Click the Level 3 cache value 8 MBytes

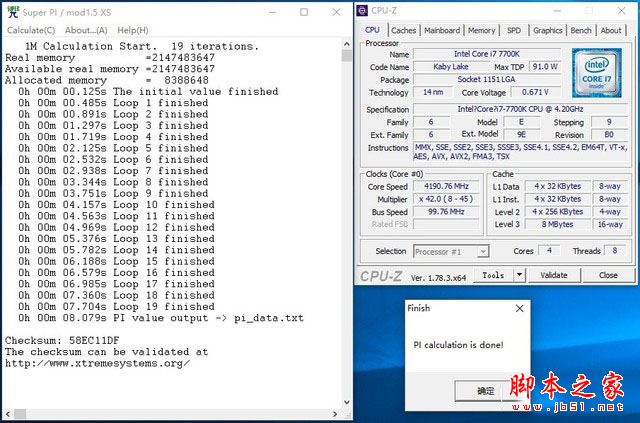(x=557, y=224)
